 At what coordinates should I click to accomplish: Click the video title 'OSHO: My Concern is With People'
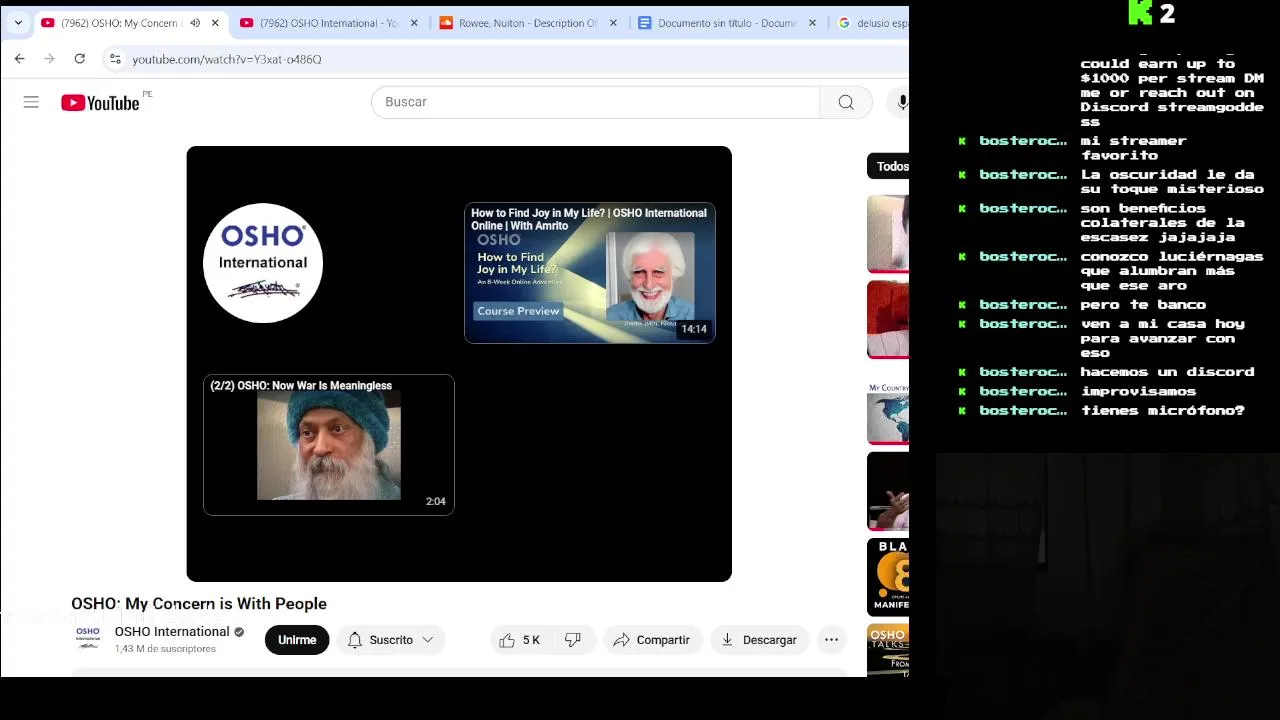click(x=199, y=604)
